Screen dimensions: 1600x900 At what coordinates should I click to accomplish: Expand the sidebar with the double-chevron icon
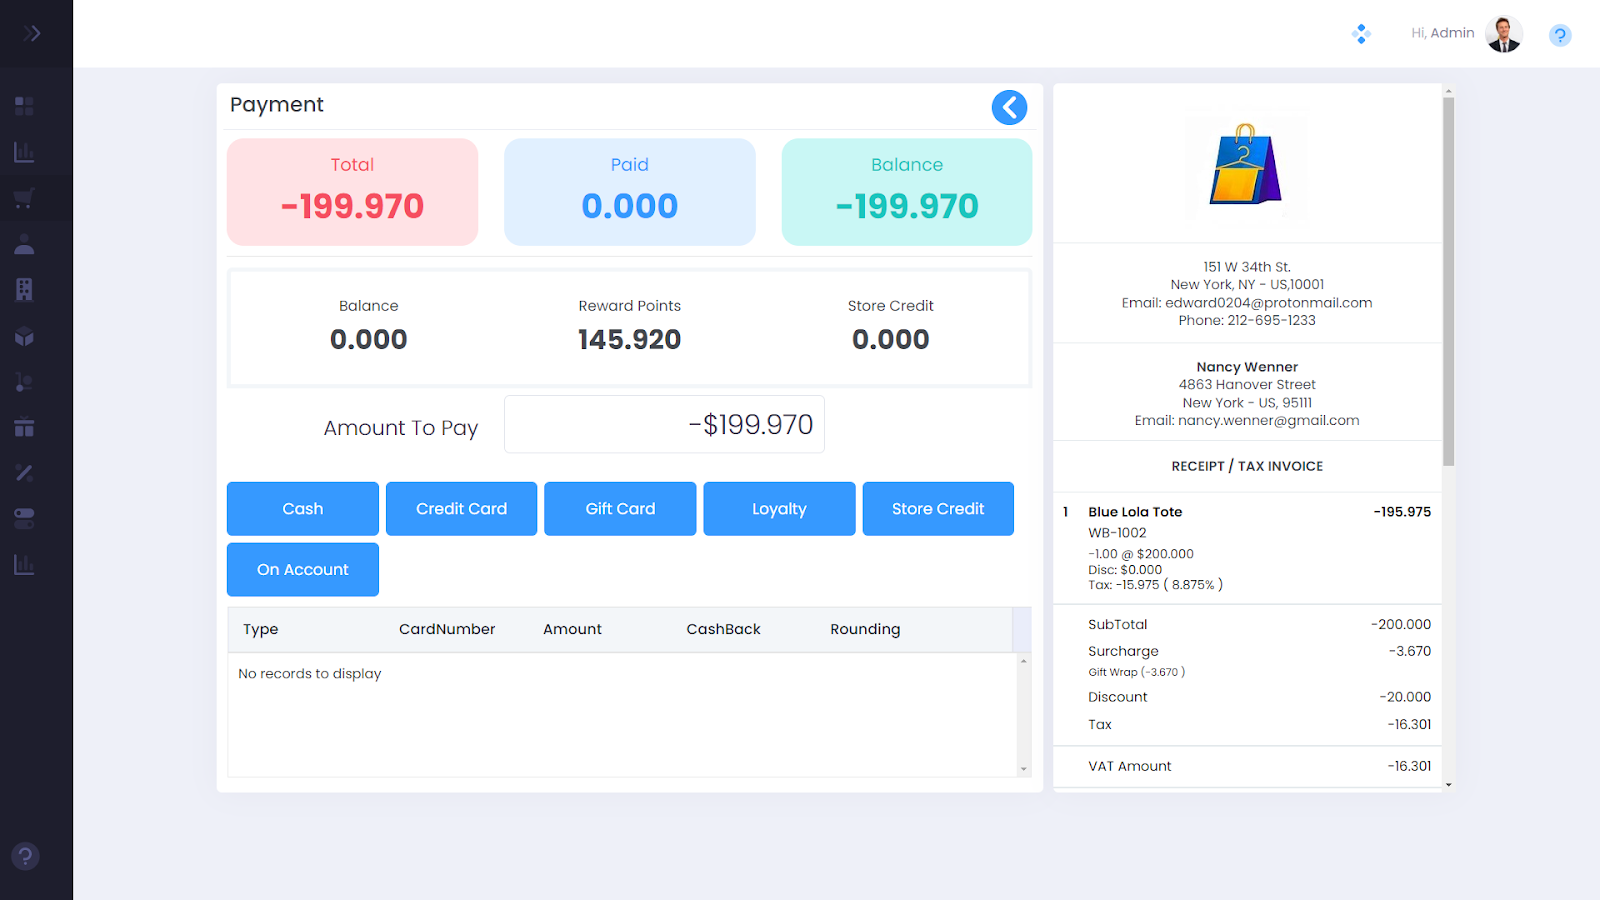(32, 33)
